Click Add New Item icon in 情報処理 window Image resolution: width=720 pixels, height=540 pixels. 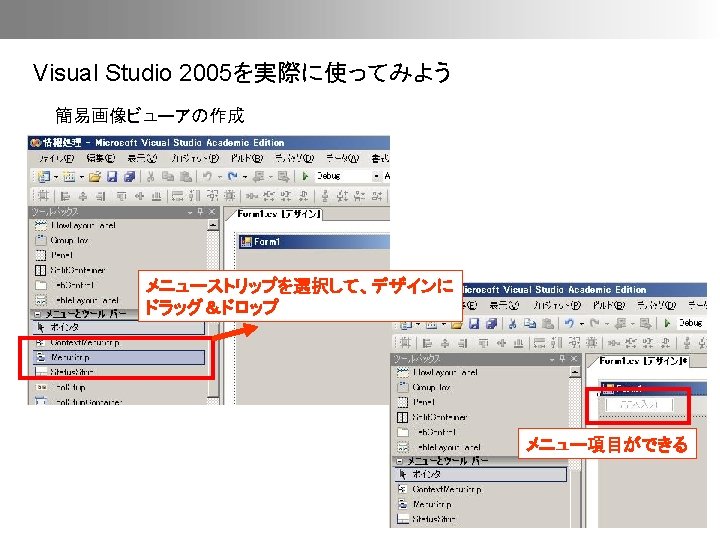[68, 176]
